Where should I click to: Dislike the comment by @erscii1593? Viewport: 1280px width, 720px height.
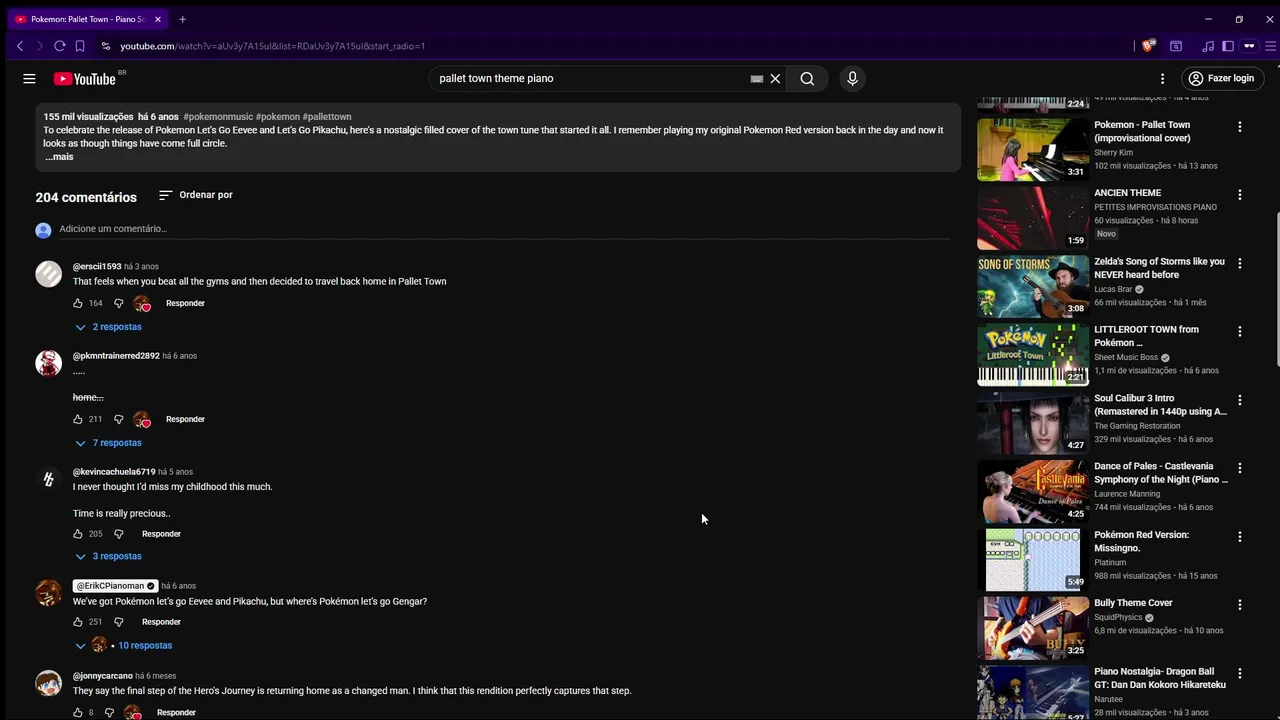(x=118, y=303)
